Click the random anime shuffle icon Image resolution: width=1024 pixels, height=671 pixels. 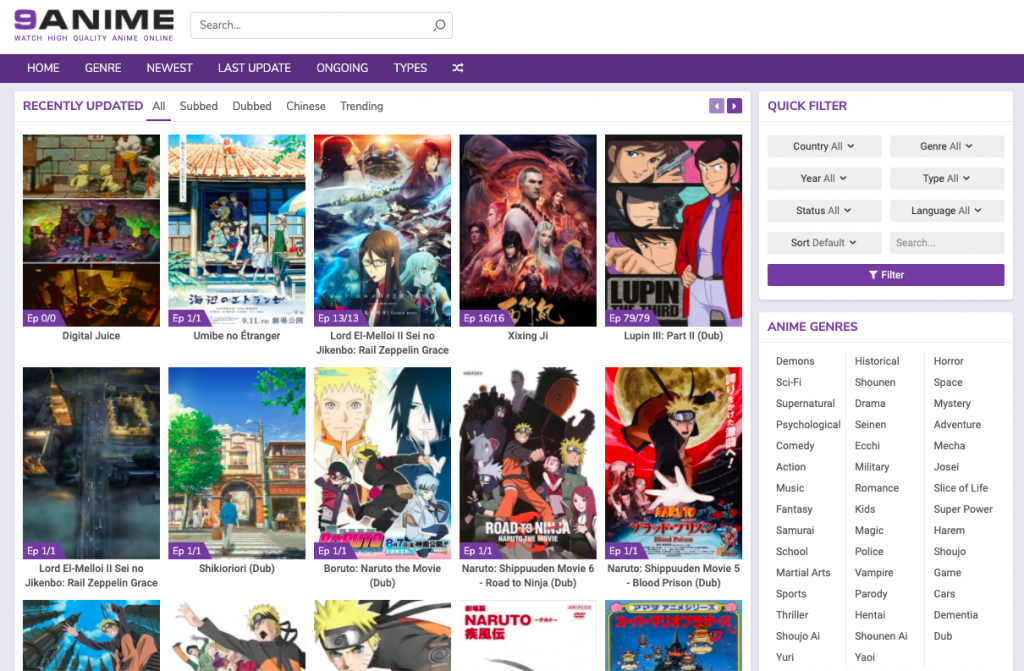455,68
